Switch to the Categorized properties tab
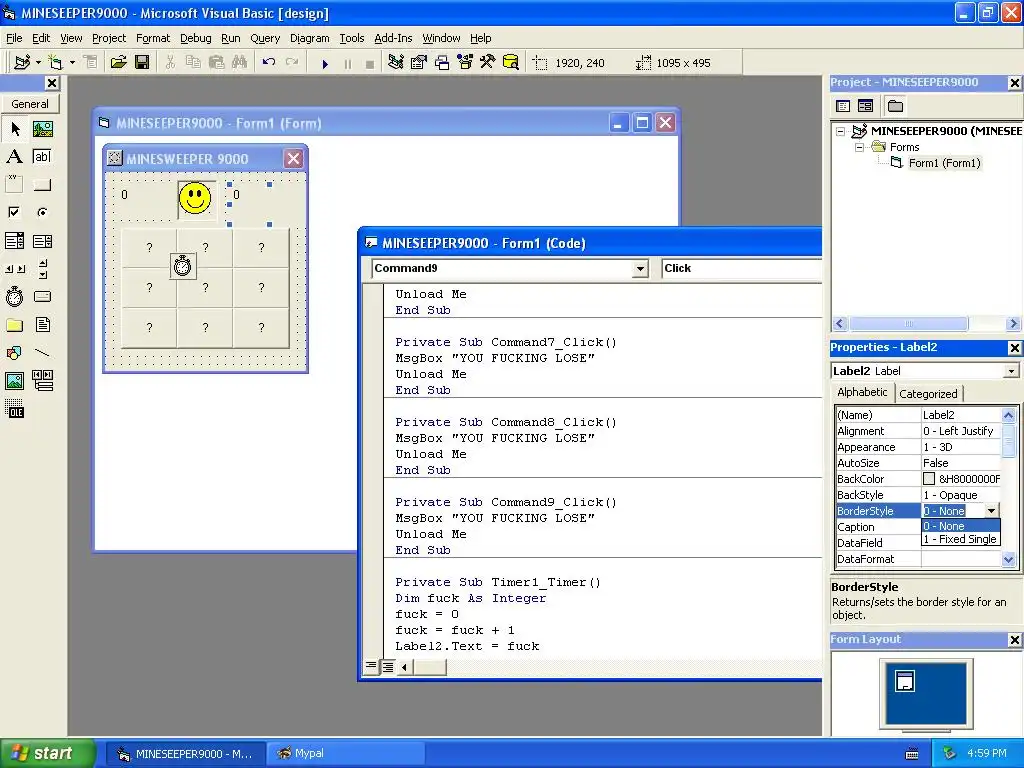1024x768 pixels. (x=928, y=394)
